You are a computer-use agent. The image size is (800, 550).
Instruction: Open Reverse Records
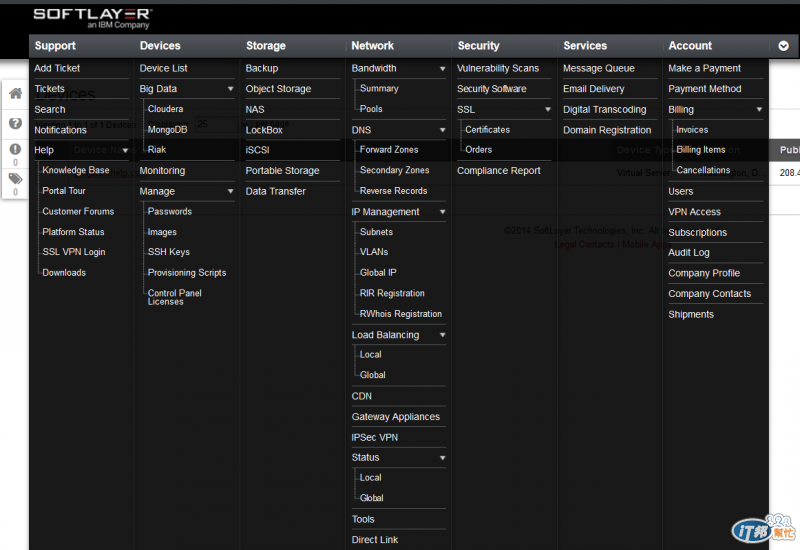pos(393,191)
